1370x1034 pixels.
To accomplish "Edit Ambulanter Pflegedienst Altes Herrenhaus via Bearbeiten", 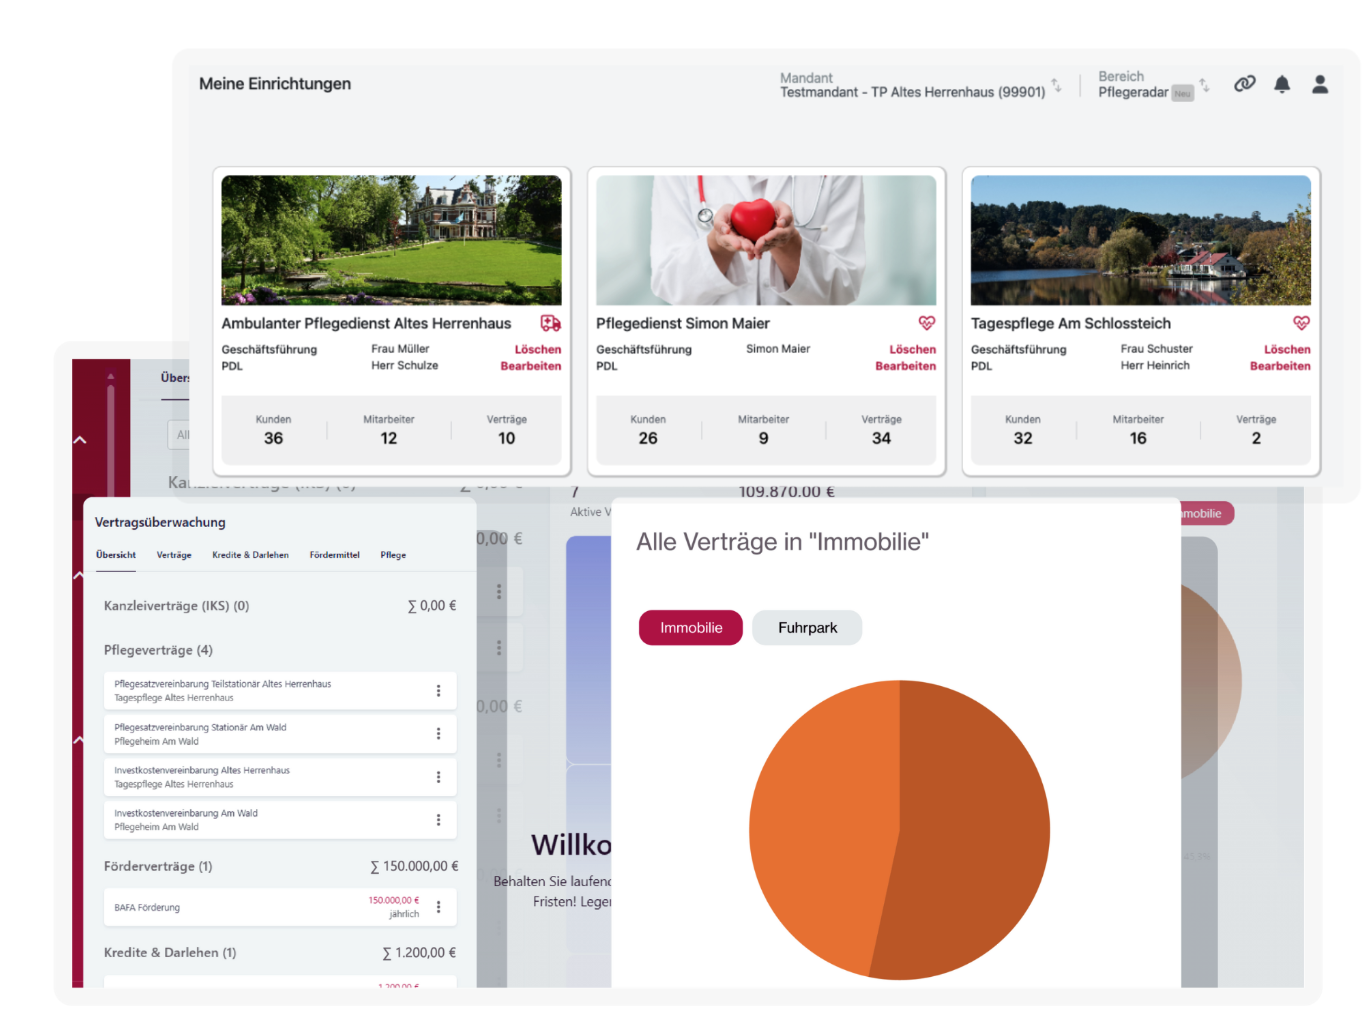I will coord(531,366).
